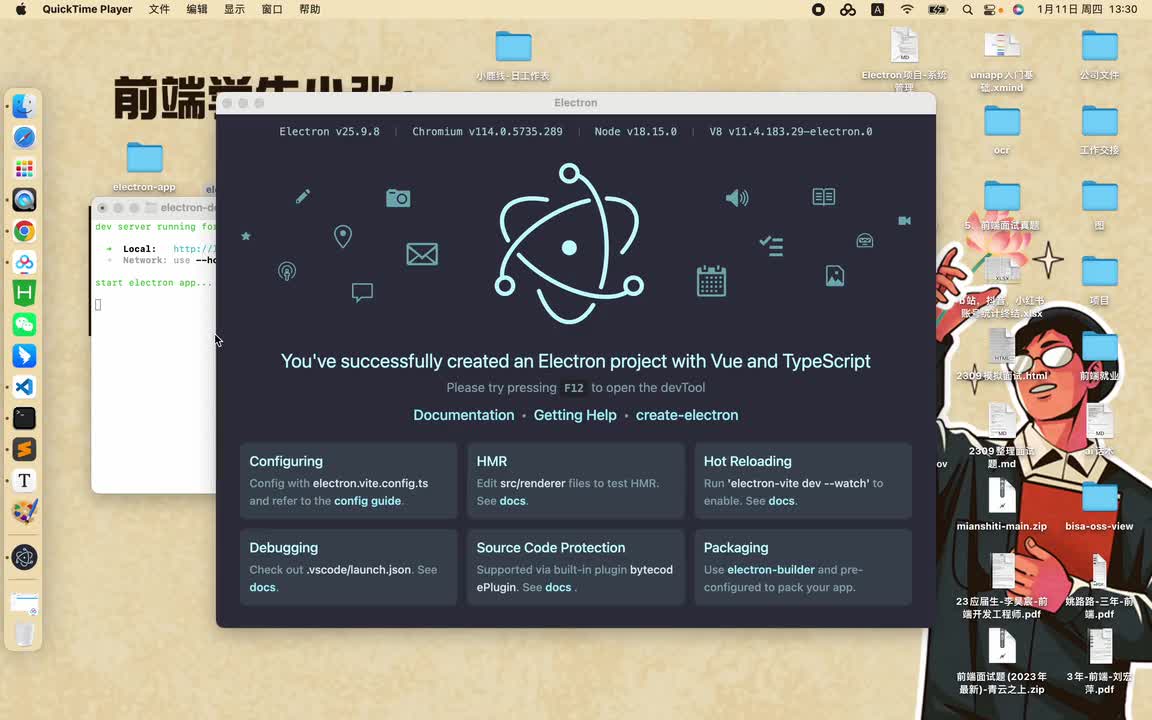
Task: Follow the config guide link
Action: 367,501
